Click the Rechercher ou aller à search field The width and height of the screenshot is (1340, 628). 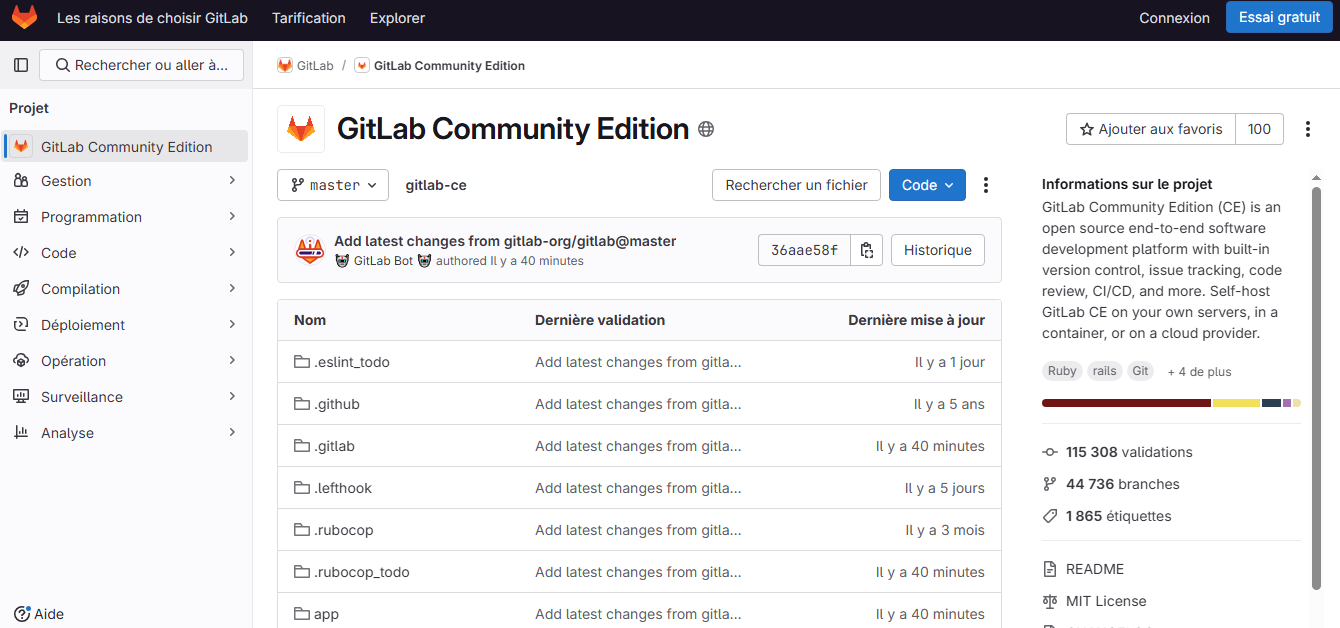(141, 64)
